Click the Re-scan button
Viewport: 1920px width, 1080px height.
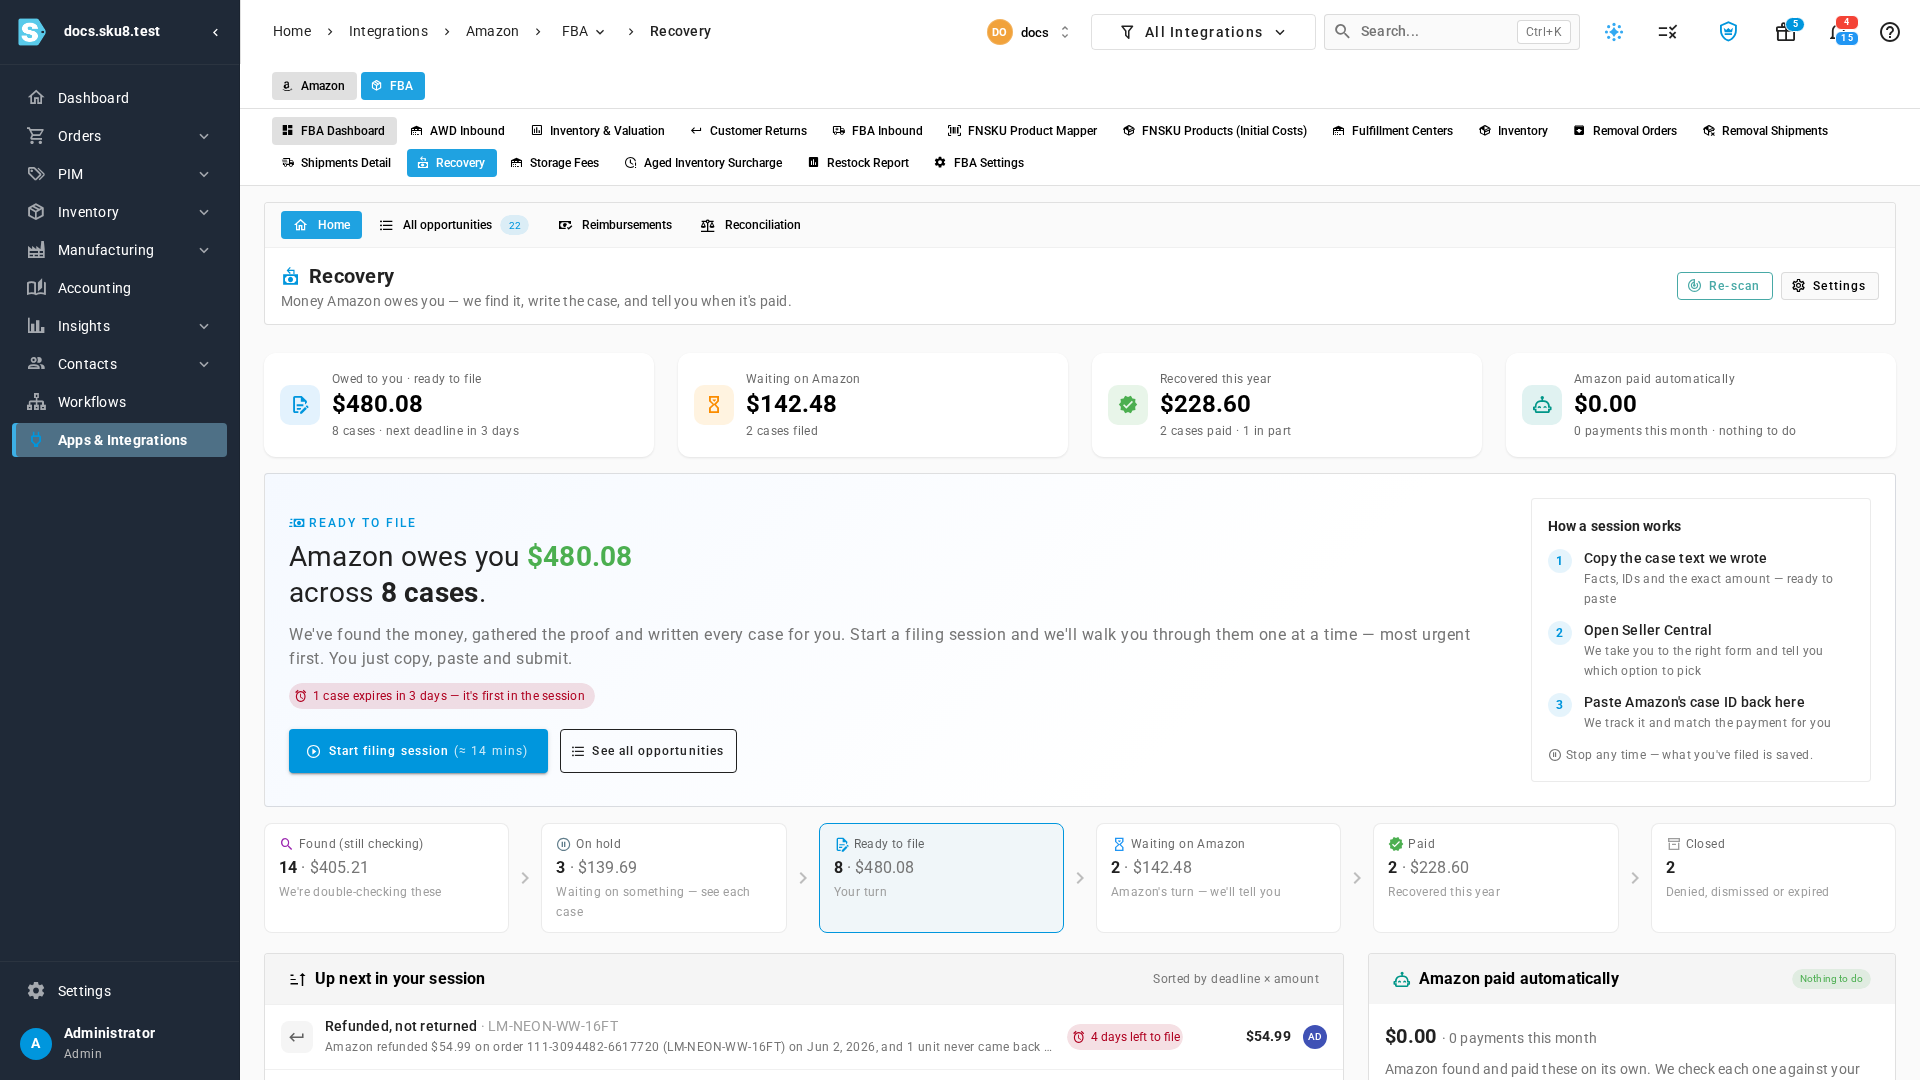point(1724,286)
